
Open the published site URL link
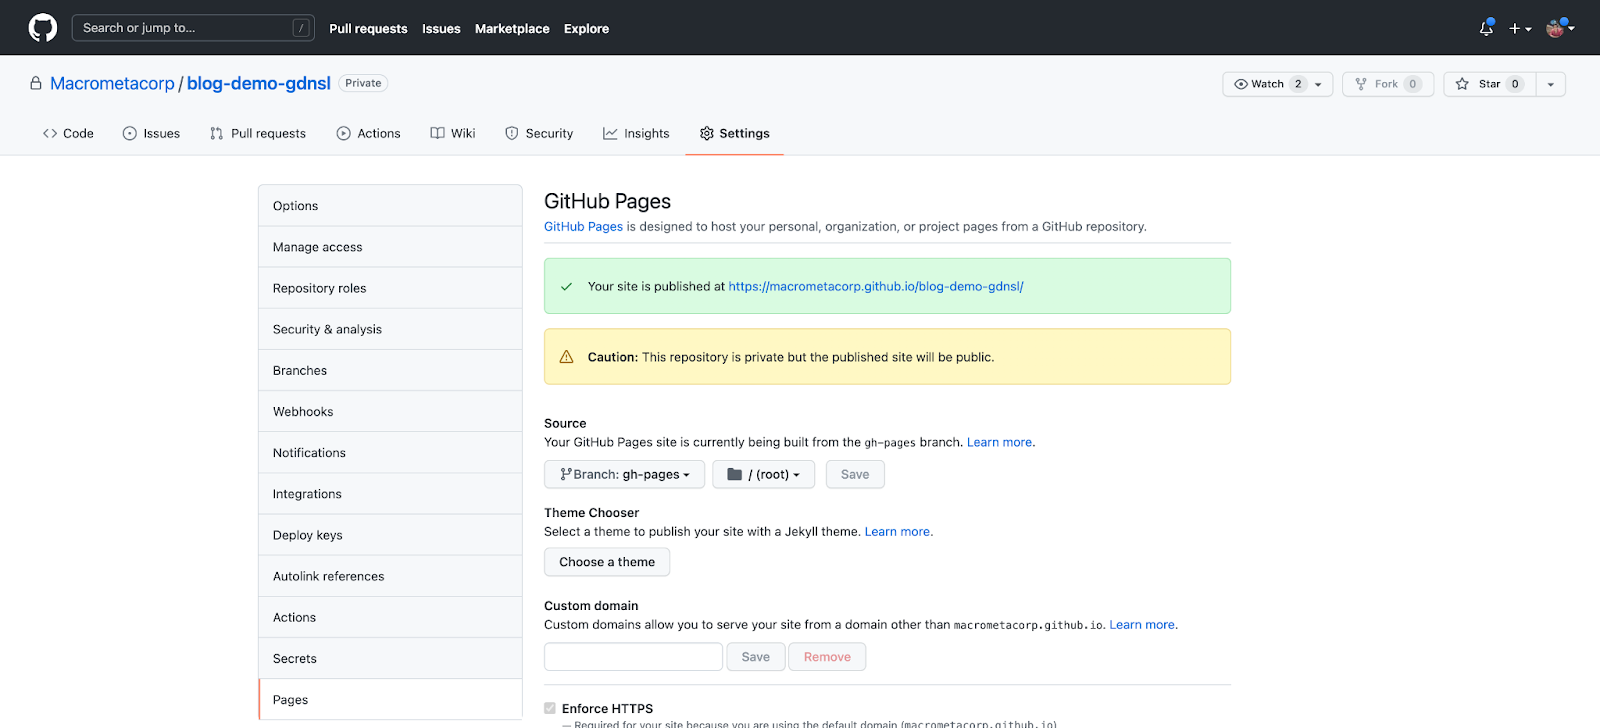876,286
